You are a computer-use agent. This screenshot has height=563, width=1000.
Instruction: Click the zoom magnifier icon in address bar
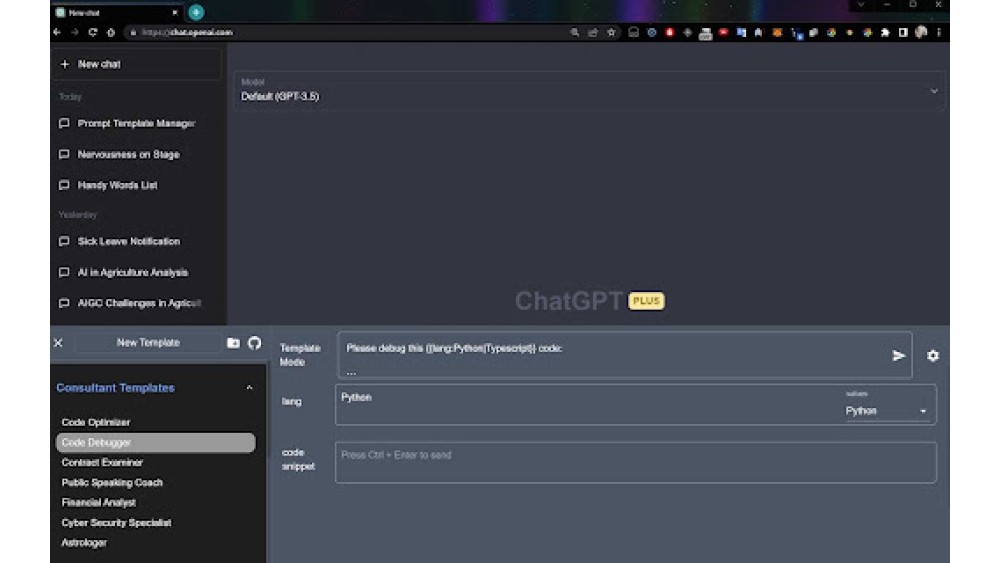click(575, 32)
